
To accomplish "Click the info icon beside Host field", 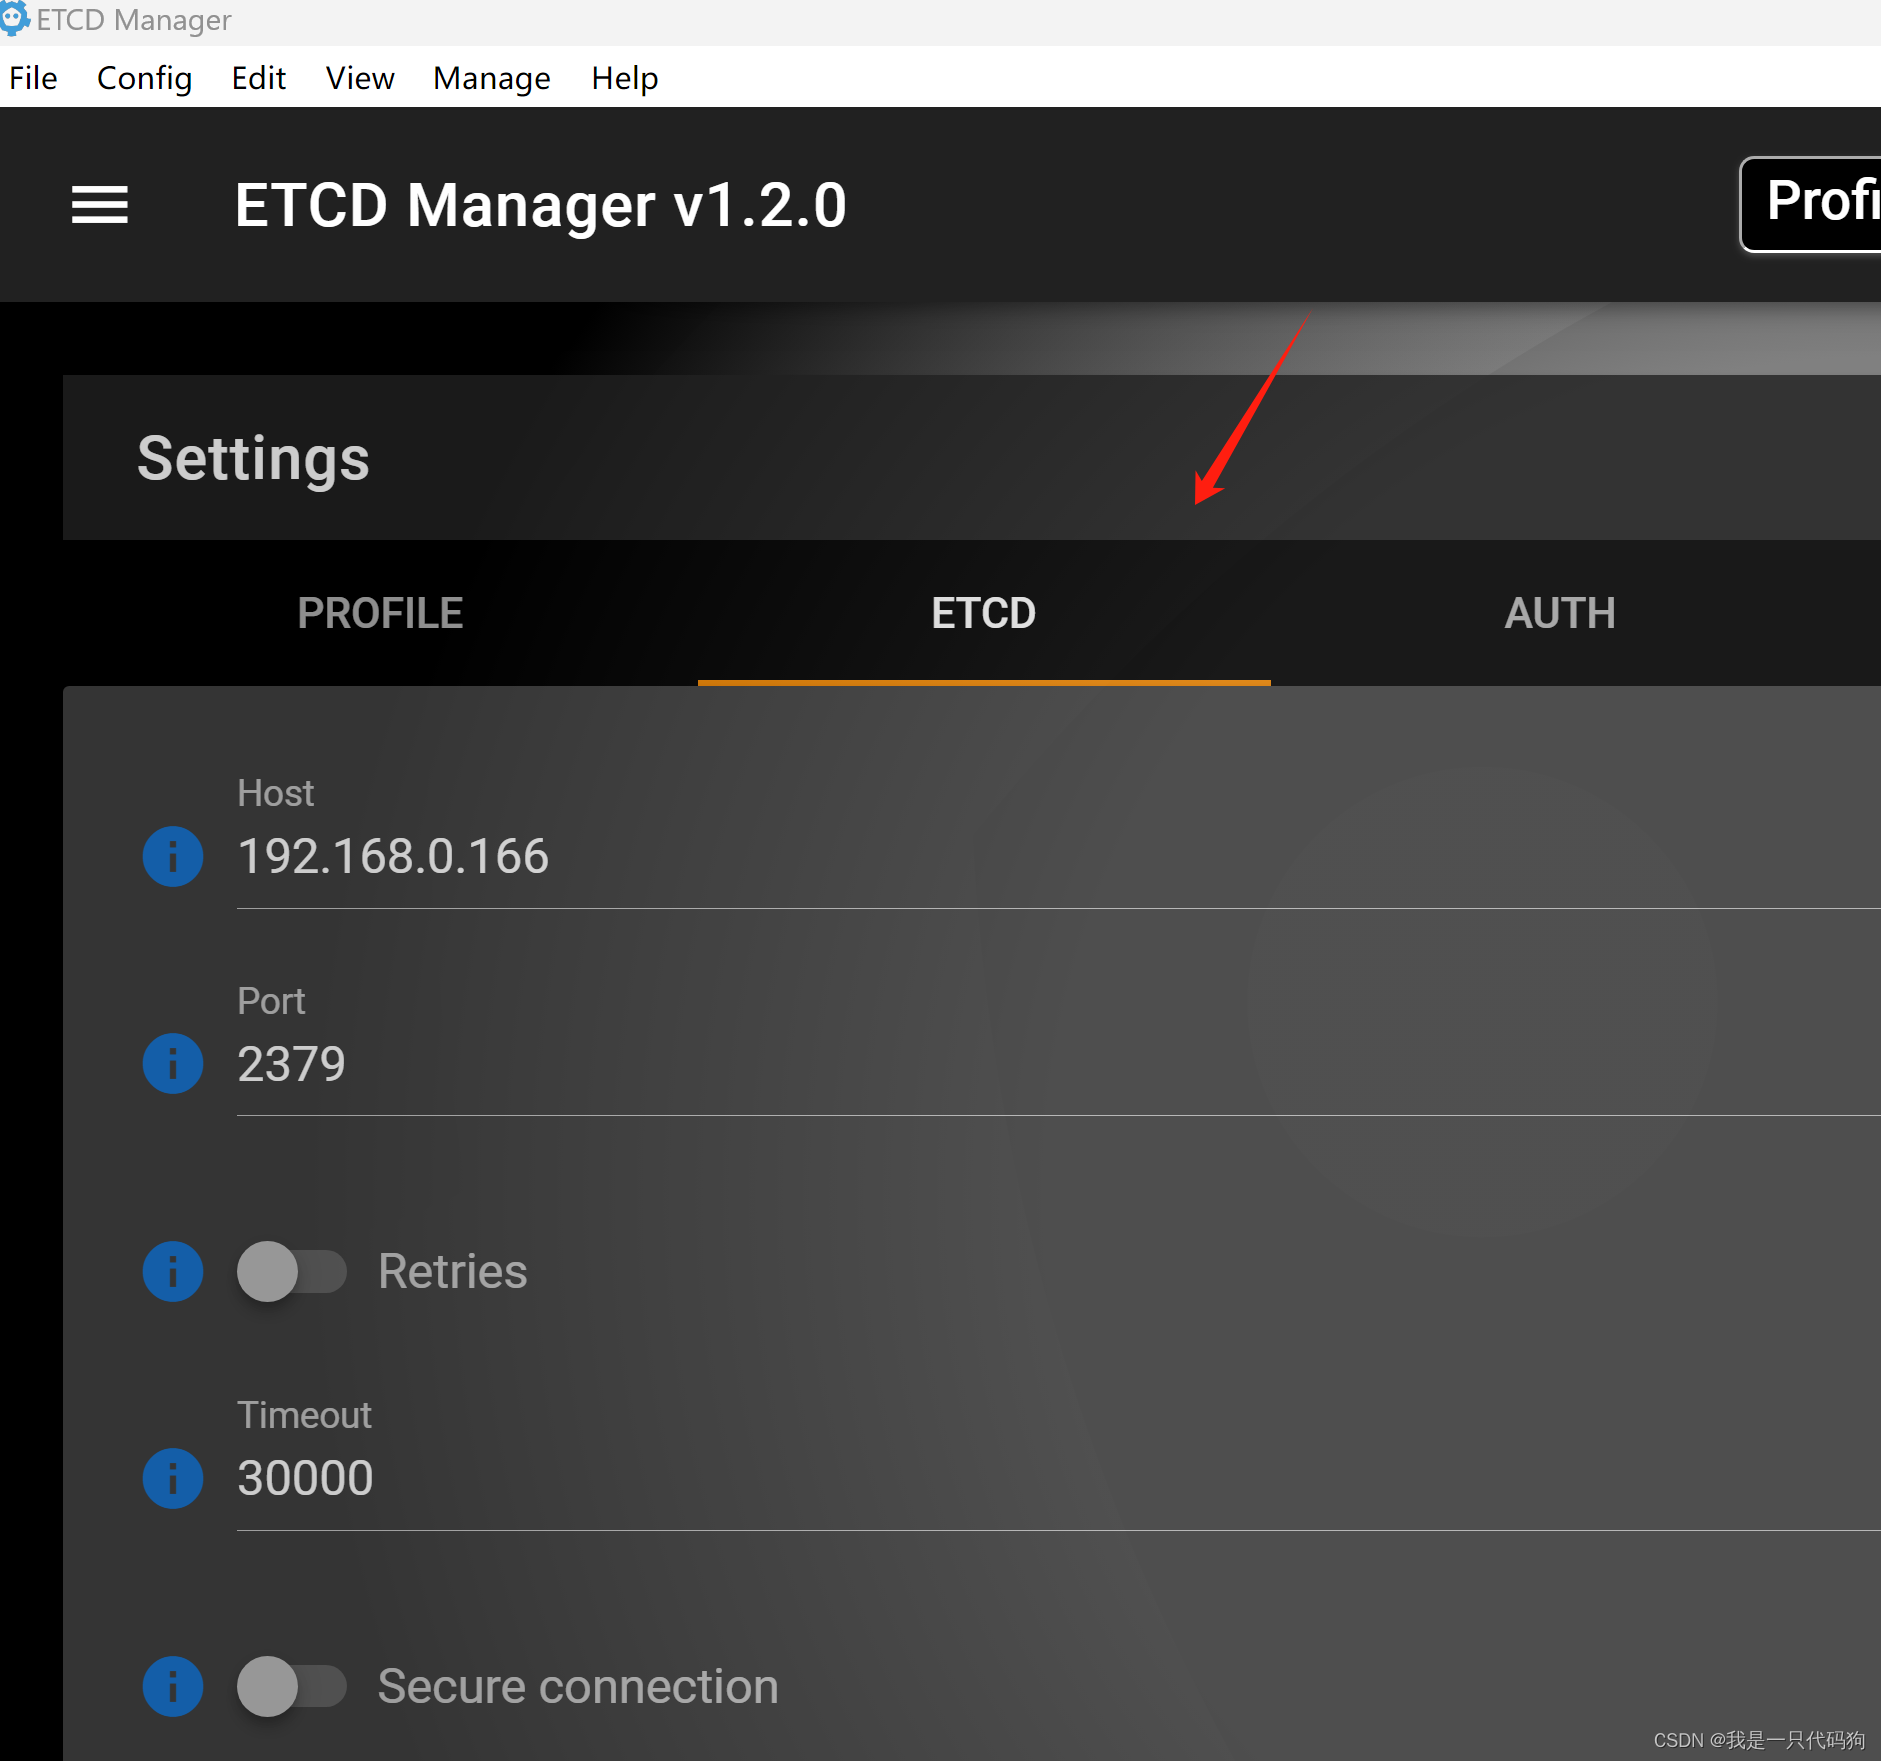I will [x=172, y=856].
